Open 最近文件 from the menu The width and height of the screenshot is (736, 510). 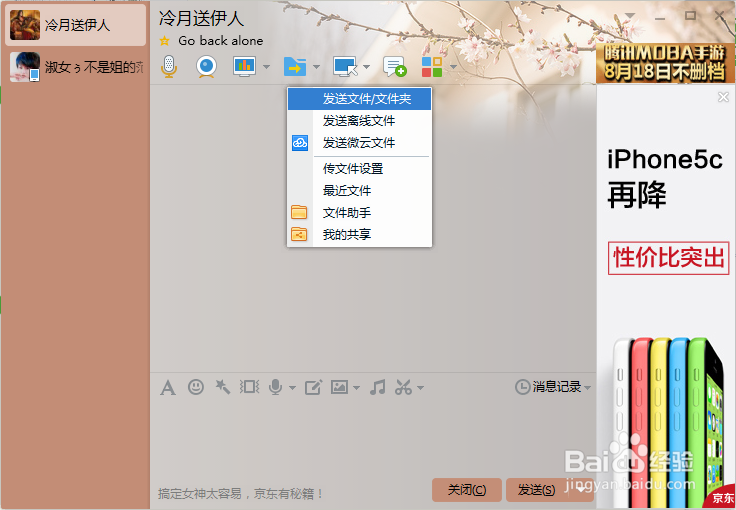coord(359,190)
